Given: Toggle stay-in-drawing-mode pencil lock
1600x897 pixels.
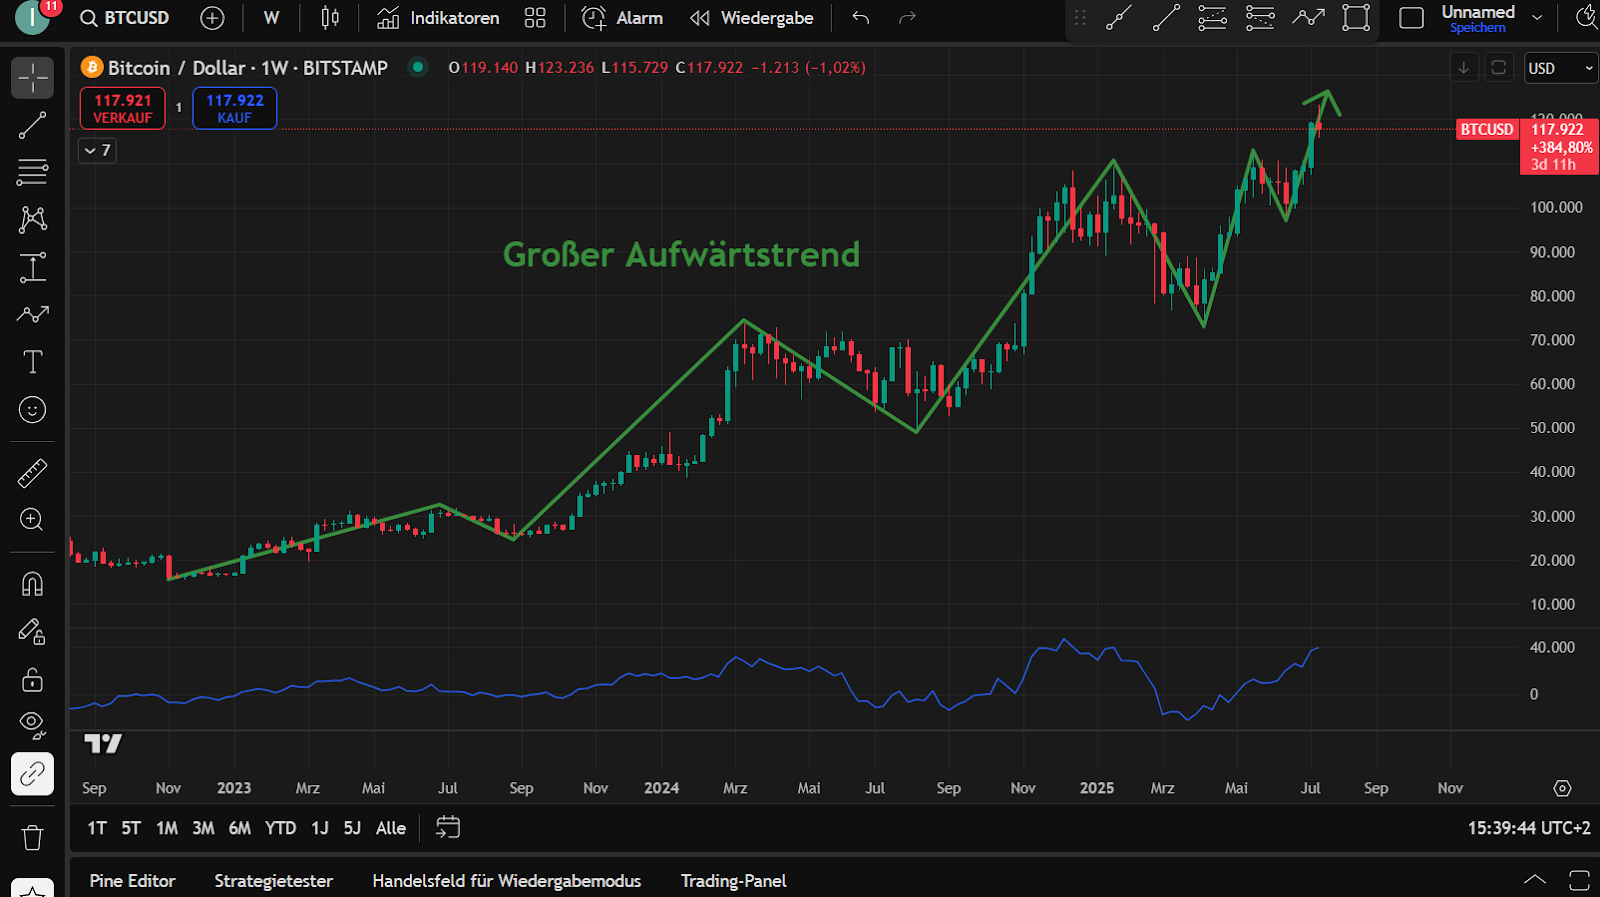Looking at the screenshot, I should 32,632.
